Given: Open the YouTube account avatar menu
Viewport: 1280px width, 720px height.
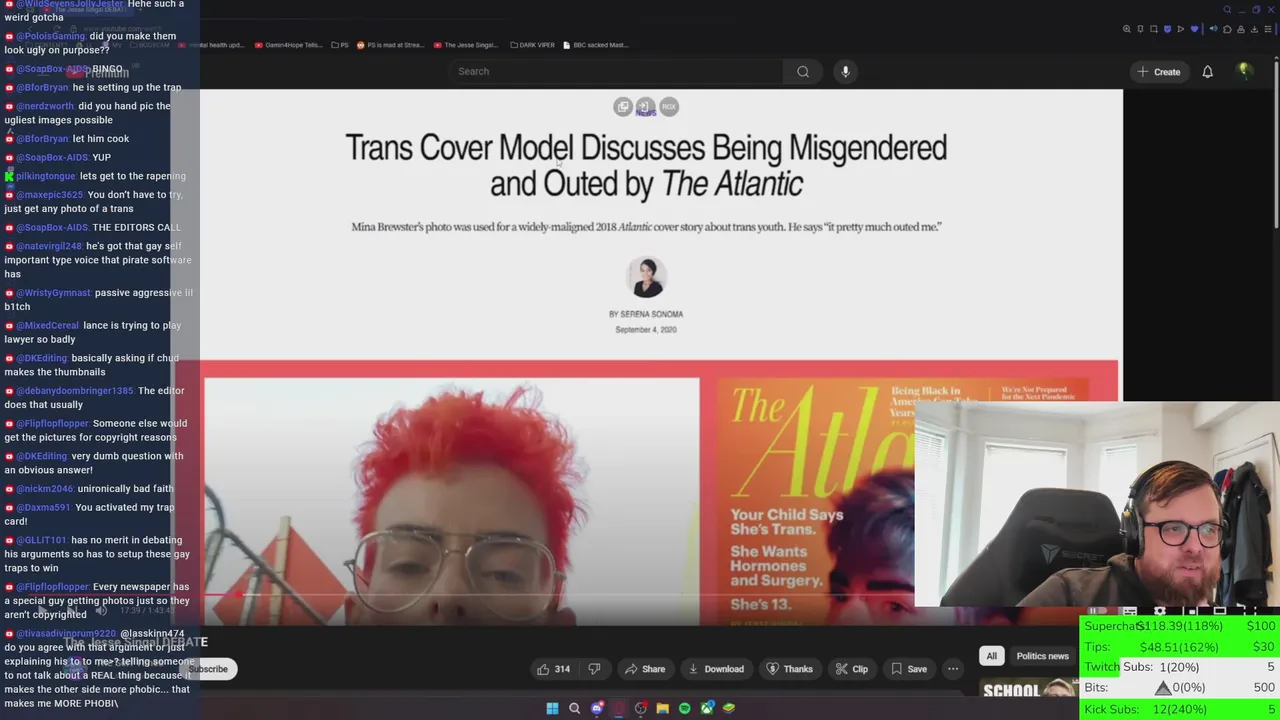Looking at the screenshot, I should pyautogui.click(x=1244, y=71).
